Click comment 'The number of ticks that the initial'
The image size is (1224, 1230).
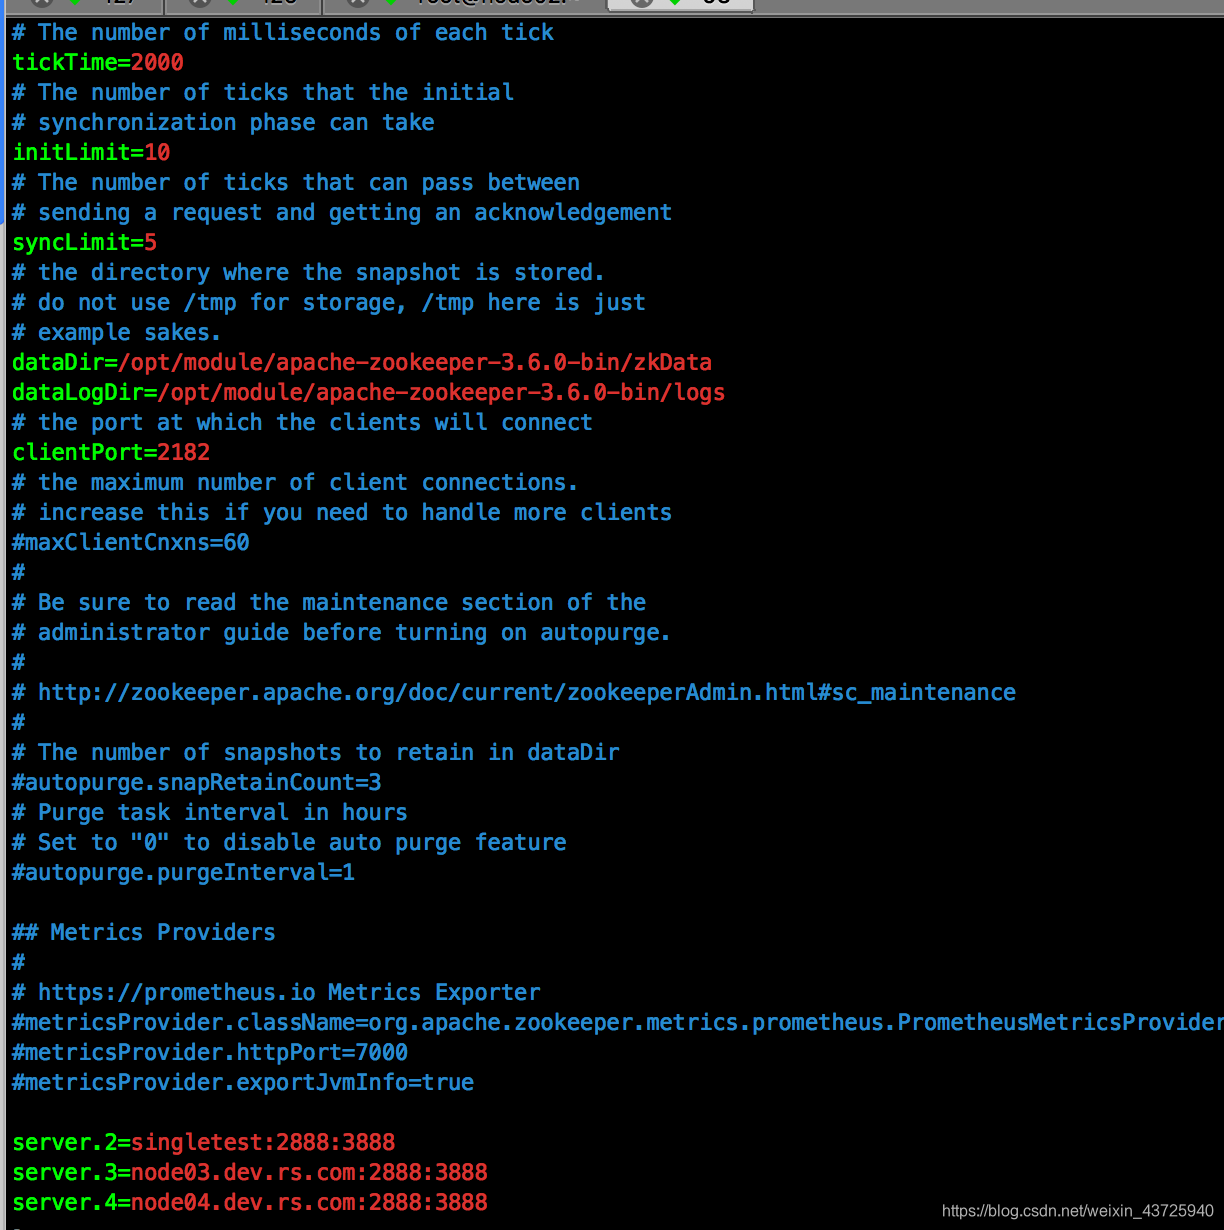pos(263,92)
